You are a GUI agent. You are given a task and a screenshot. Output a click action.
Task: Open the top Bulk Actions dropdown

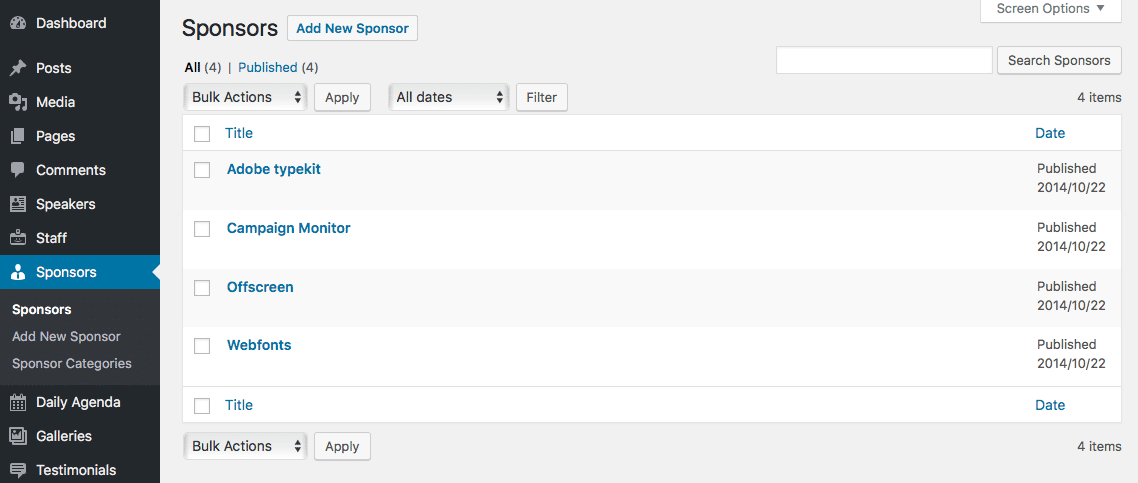pos(245,97)
